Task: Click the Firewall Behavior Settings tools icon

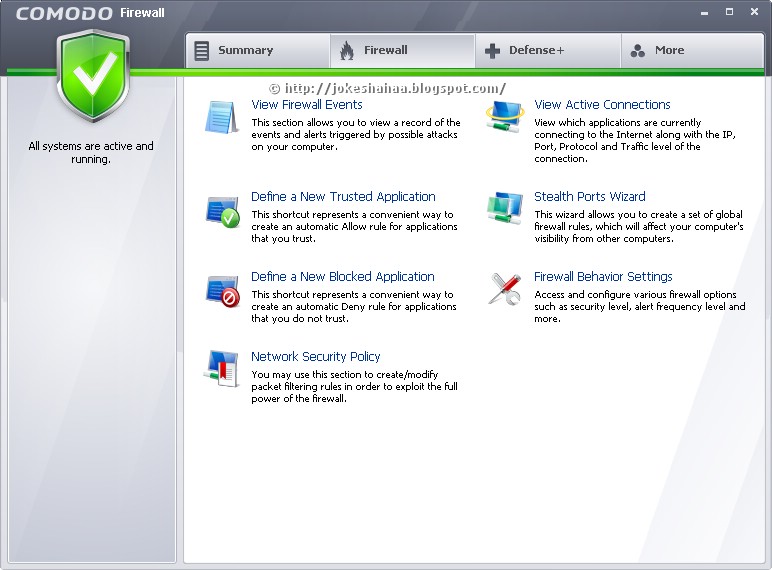Action: (x=505, y=289)
